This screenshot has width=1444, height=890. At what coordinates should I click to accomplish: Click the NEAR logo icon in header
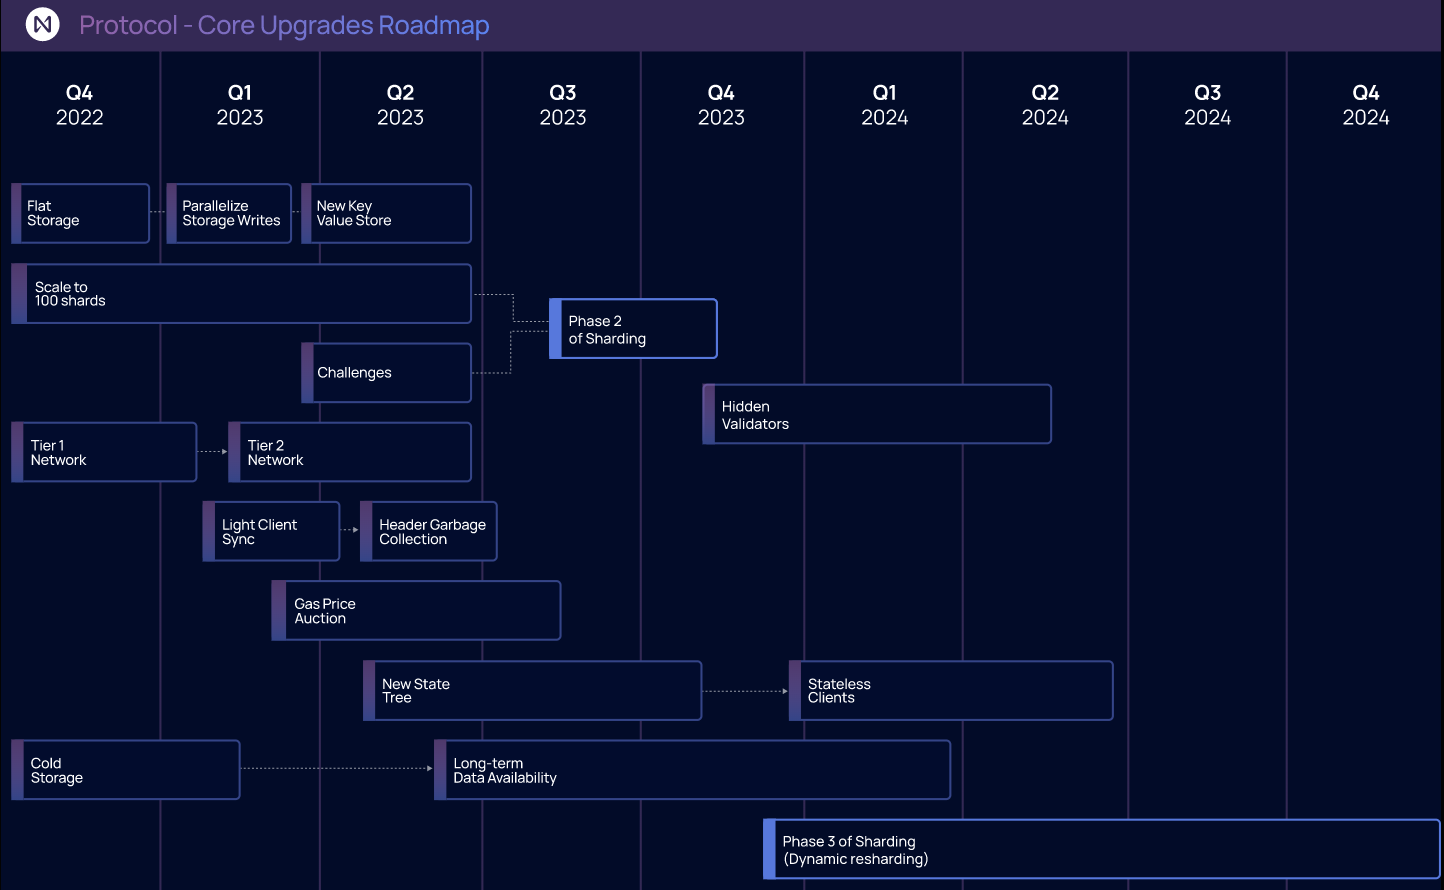[x=43, y=24]
